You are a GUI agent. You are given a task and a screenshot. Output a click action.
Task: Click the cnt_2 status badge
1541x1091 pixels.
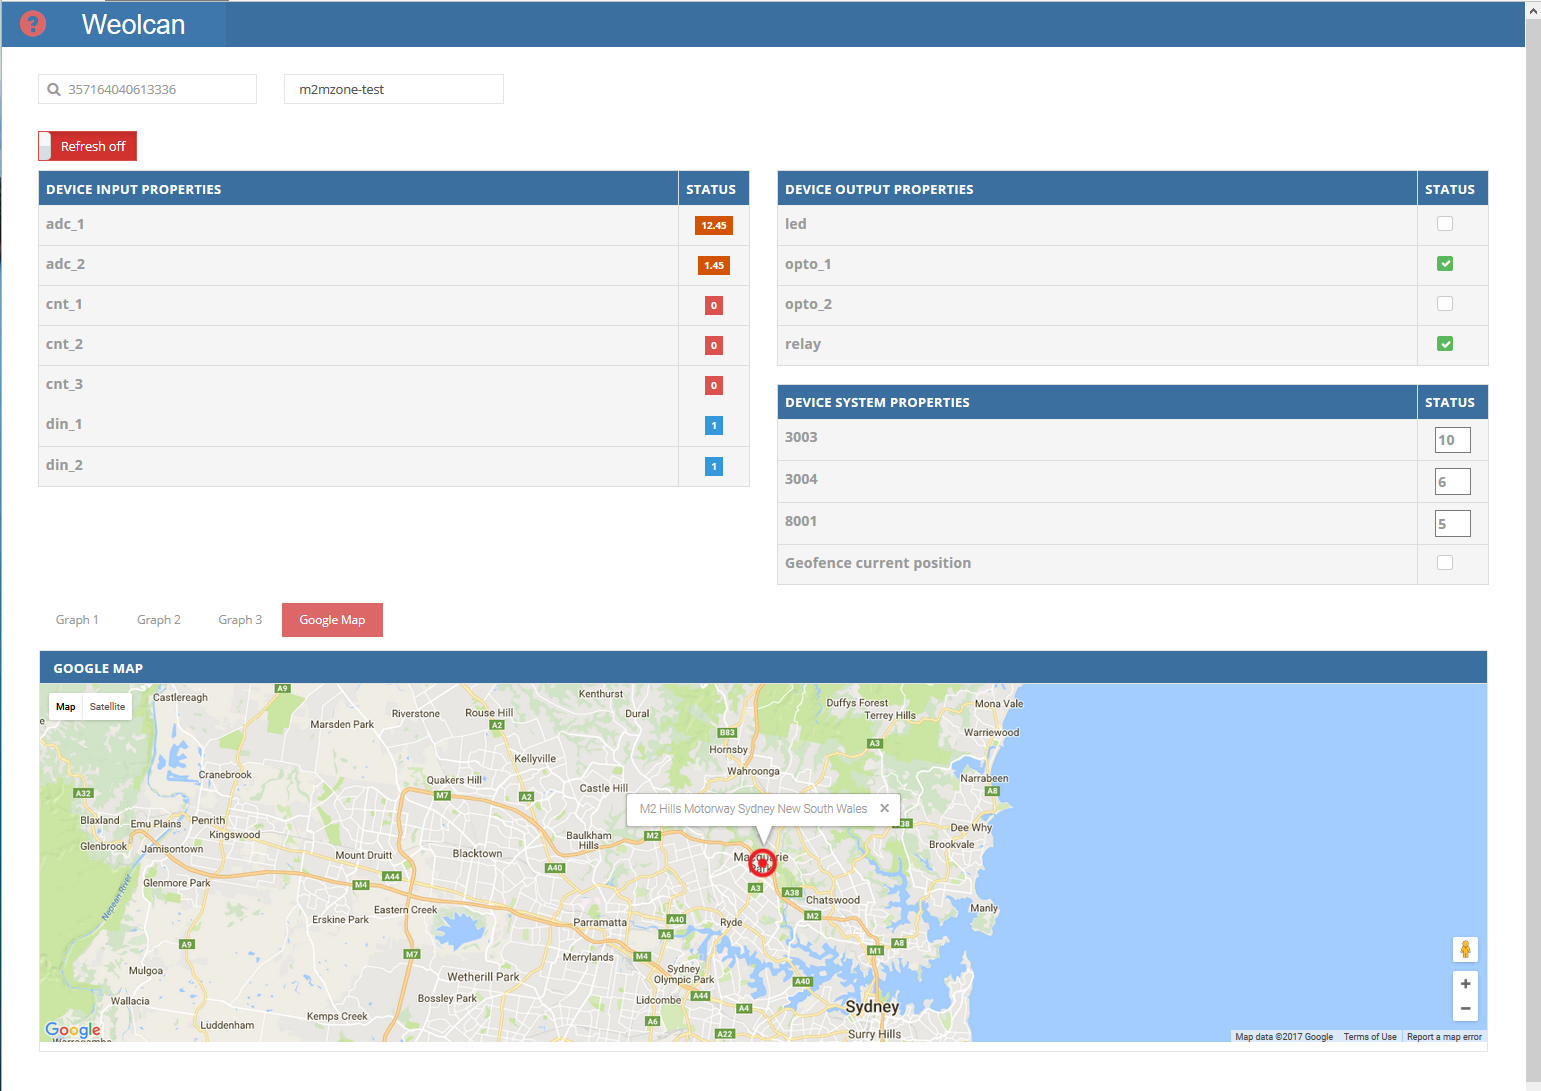click(x=714, y=345)
